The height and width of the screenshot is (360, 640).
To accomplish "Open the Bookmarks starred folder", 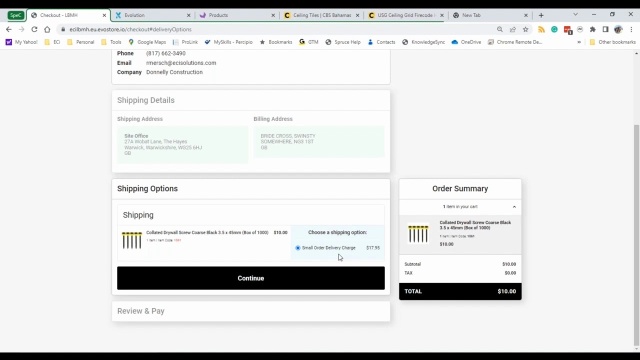I will [276, 42].
